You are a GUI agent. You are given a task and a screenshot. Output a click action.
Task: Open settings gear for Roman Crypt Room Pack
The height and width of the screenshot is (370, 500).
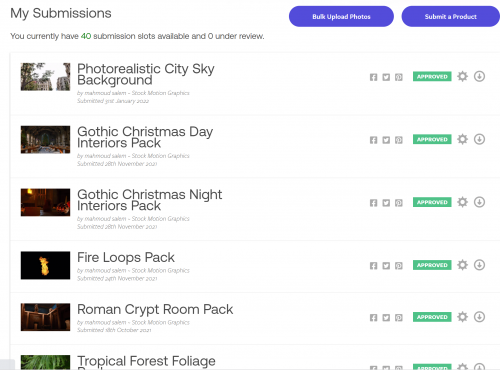462,317
